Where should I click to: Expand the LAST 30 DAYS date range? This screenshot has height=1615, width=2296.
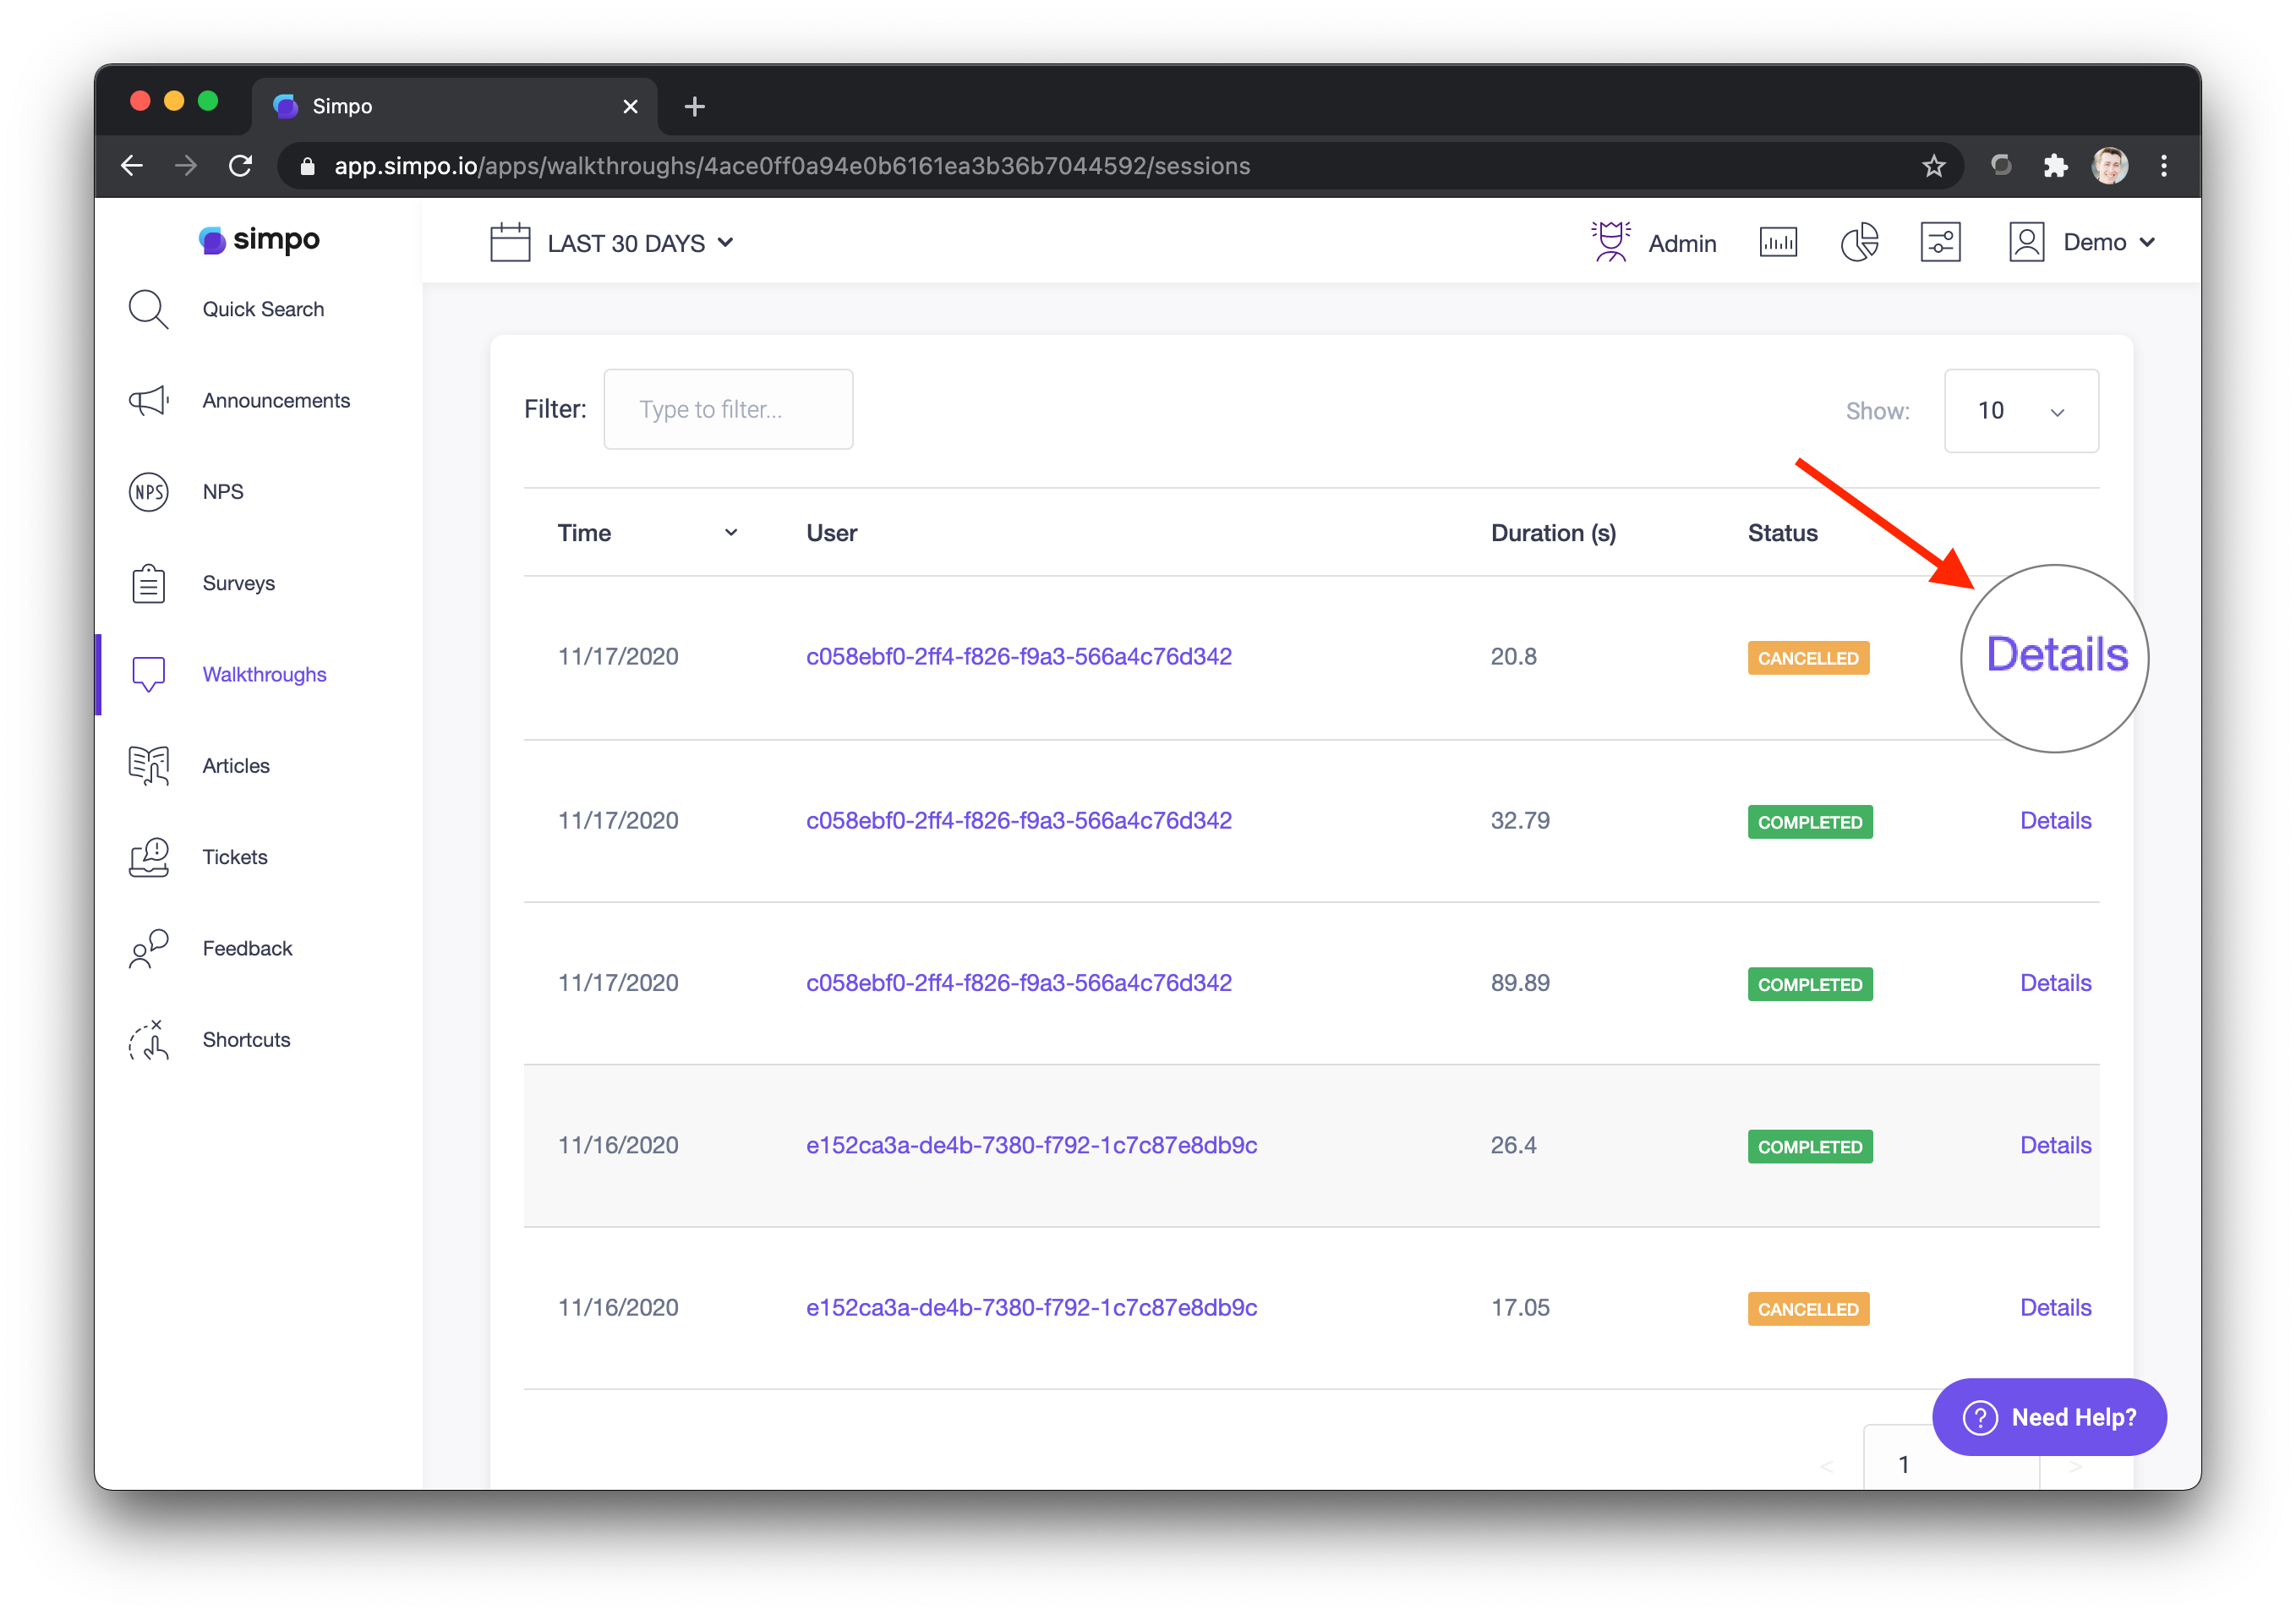[x=640, y=243]
